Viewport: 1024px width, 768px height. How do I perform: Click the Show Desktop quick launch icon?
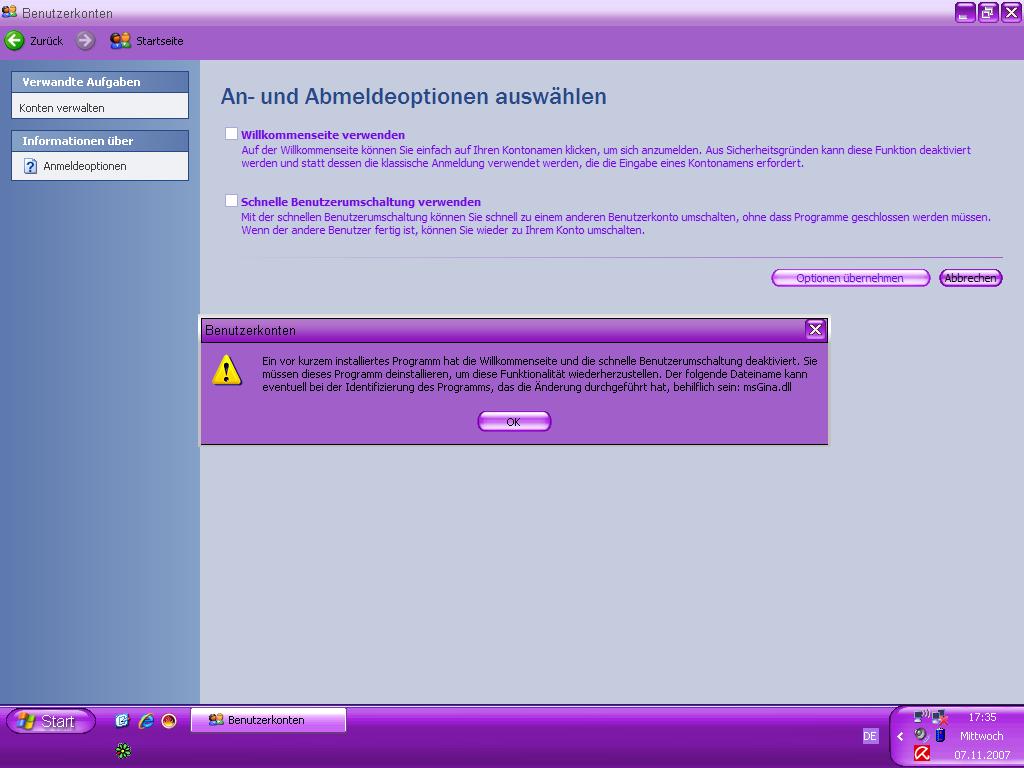coord(122,720)
